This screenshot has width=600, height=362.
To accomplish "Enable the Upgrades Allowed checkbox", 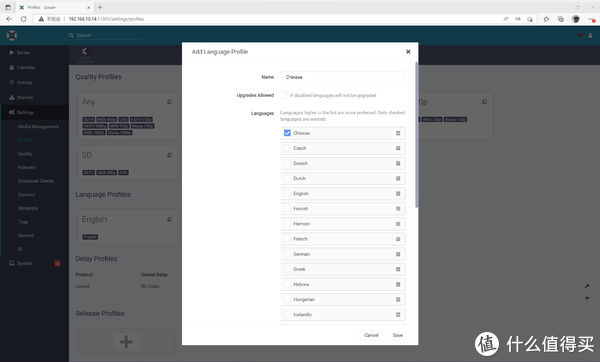I will click(x=284, y=95).
